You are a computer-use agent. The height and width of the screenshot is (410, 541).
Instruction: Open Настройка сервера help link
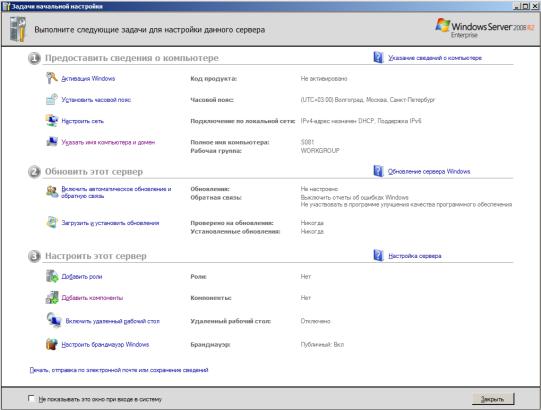pos(415,256)
